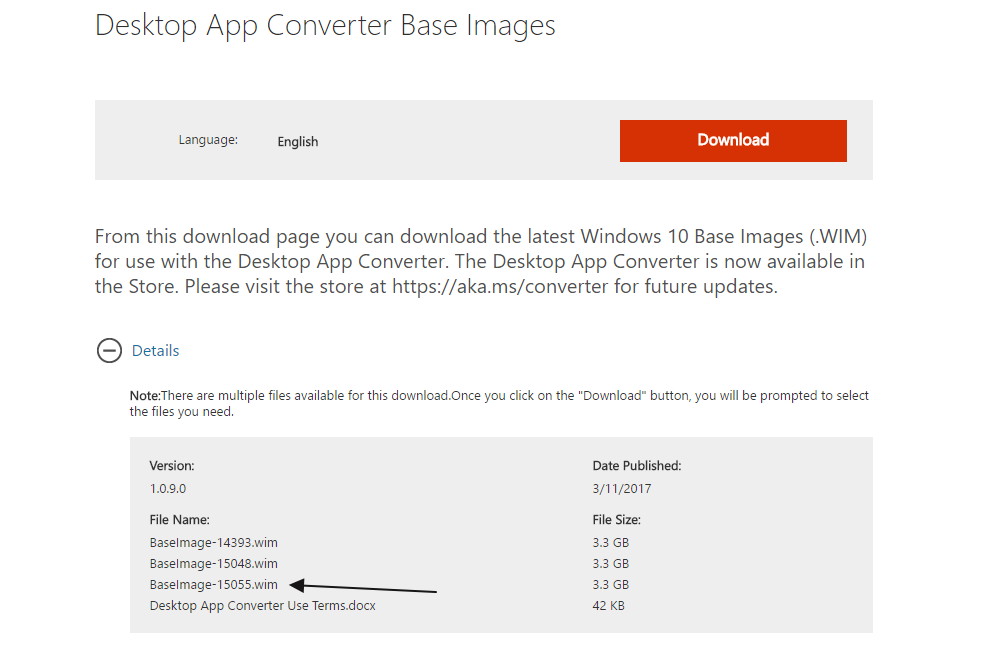The height and width of the screenshot is (647, 1002).
Task: Click the published date 3/11/2017
Action: click(x=622, y=488)
